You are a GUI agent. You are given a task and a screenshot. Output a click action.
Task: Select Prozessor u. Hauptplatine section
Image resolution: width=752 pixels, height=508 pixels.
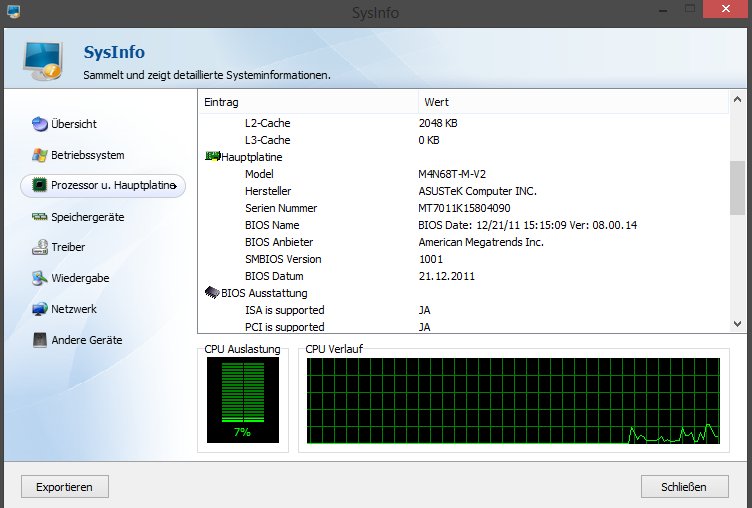tap(103, 186)
